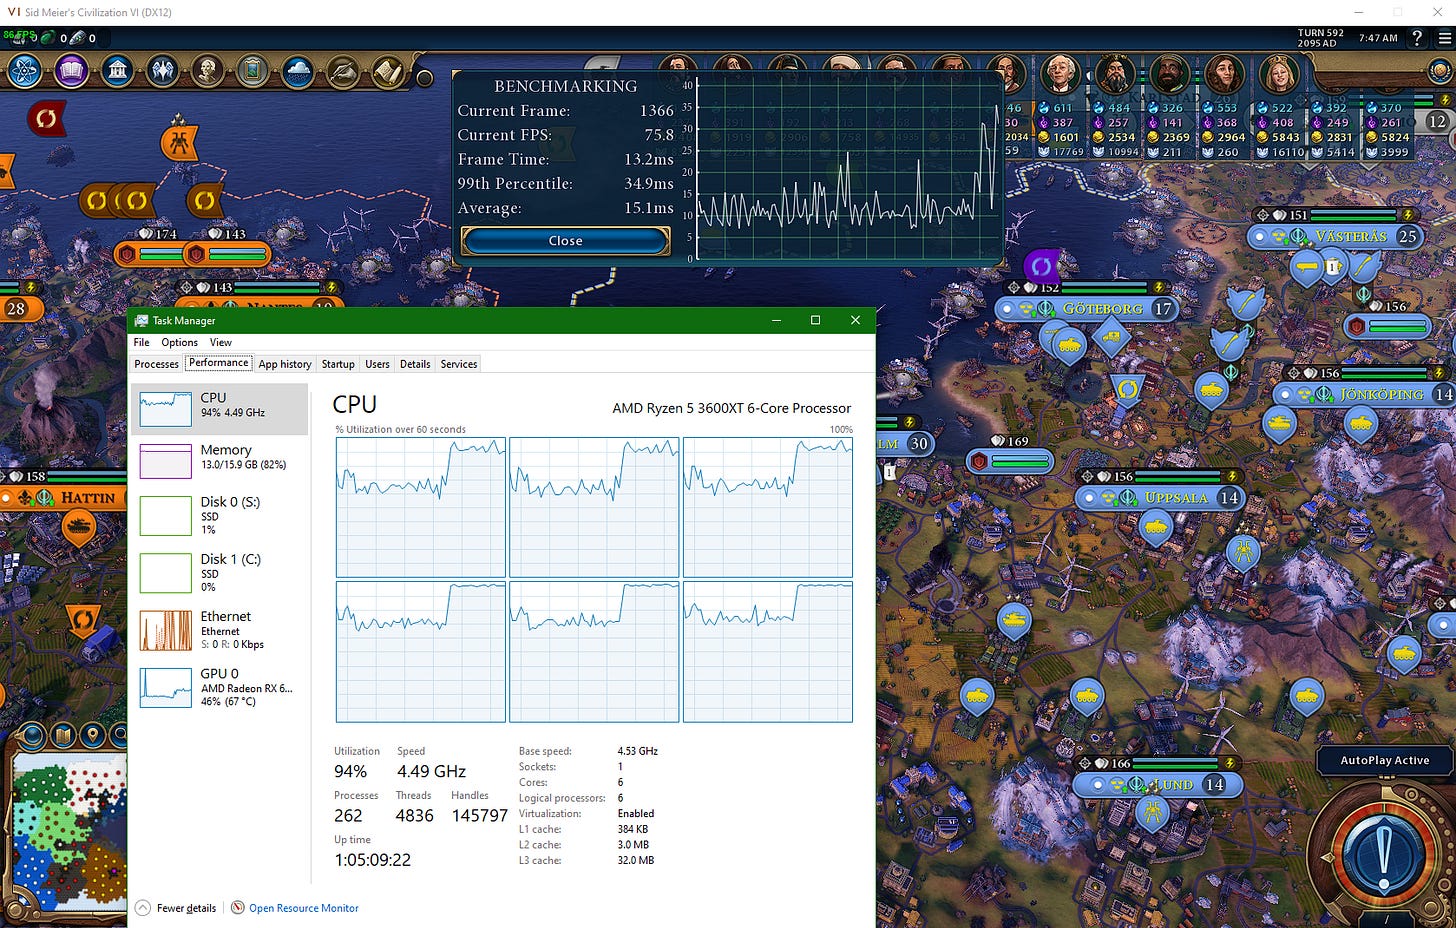Open the scroll icon in top toolbar
Viewport: 1456px width, 928px height.
[388, 71]
